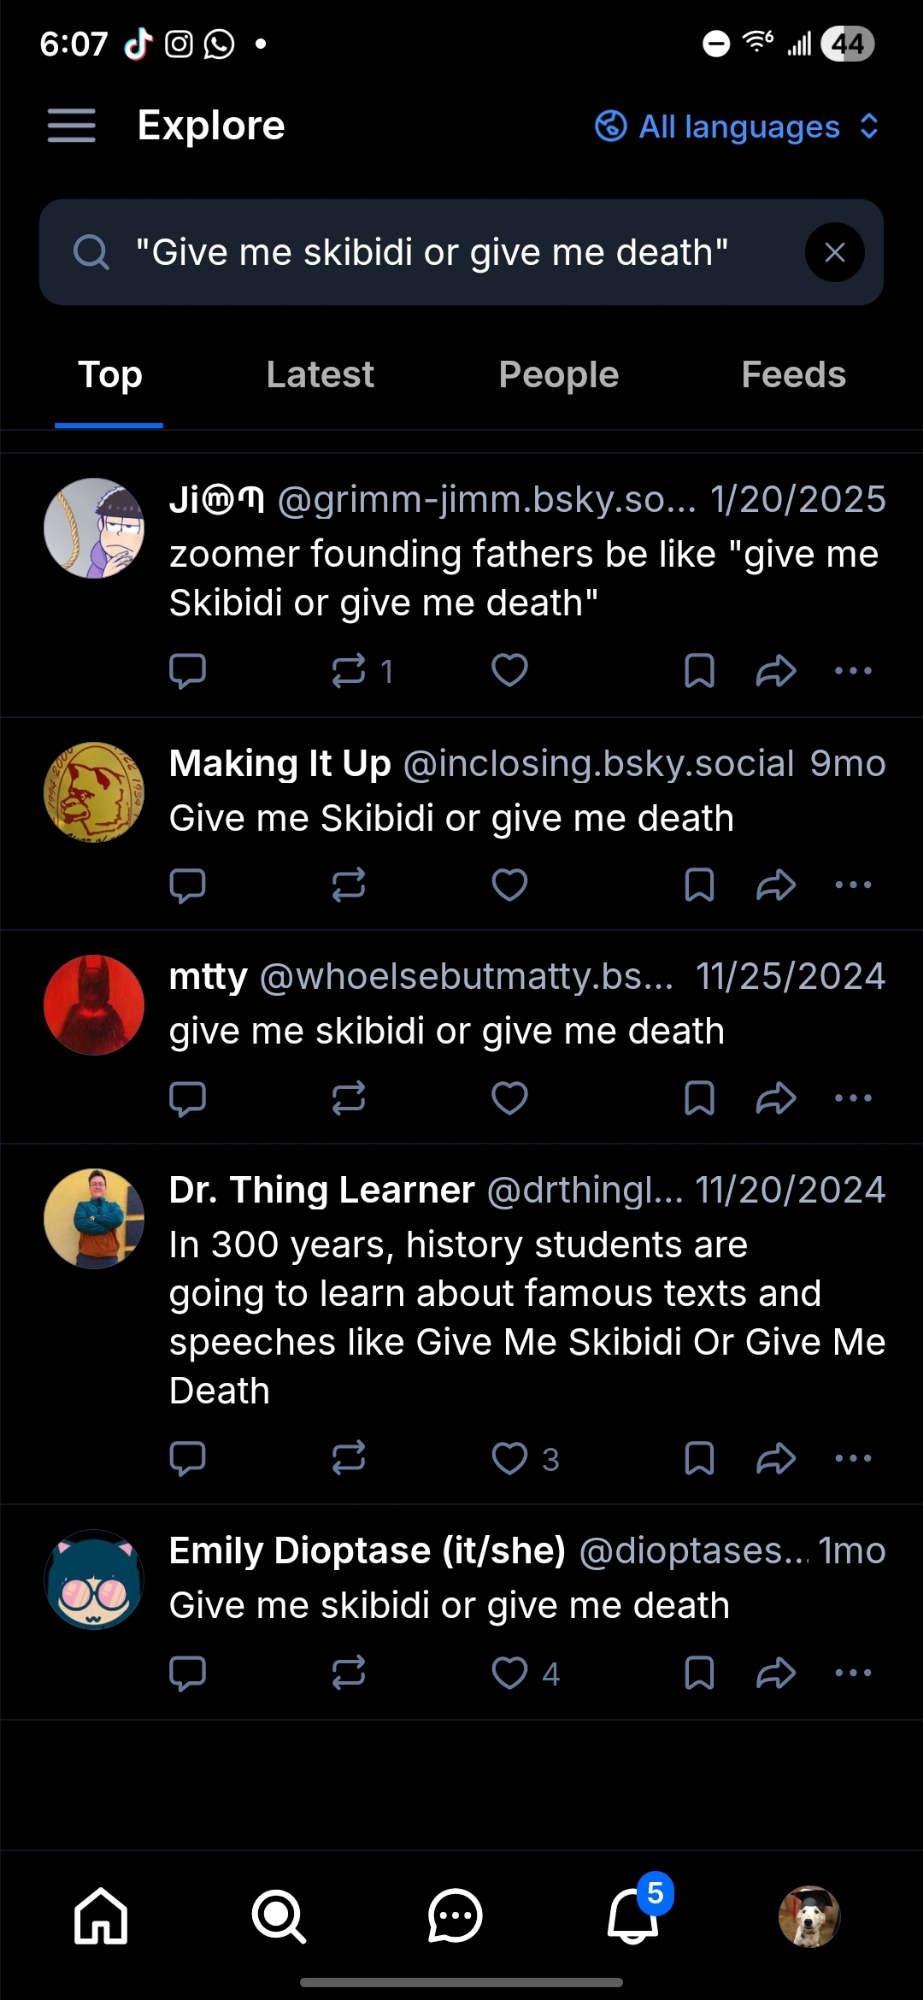Go to the Home feed
Viewport: 923px width, 2000px height.
click(101, 1916)
